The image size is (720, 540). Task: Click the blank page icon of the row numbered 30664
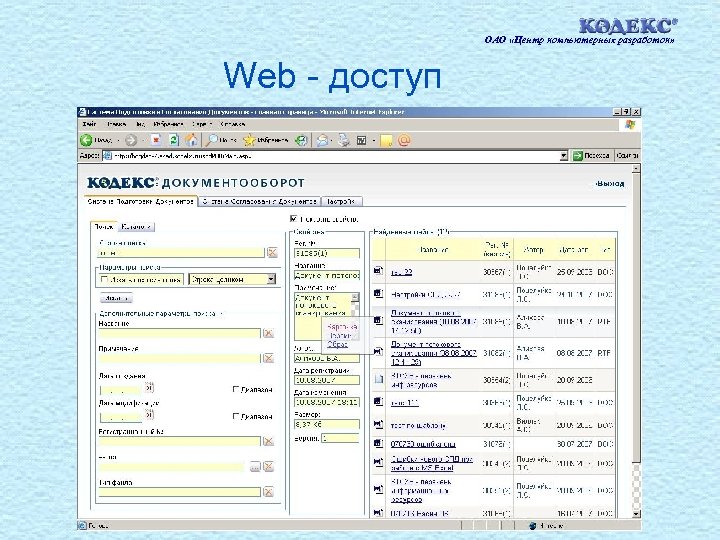coord(378,379)
